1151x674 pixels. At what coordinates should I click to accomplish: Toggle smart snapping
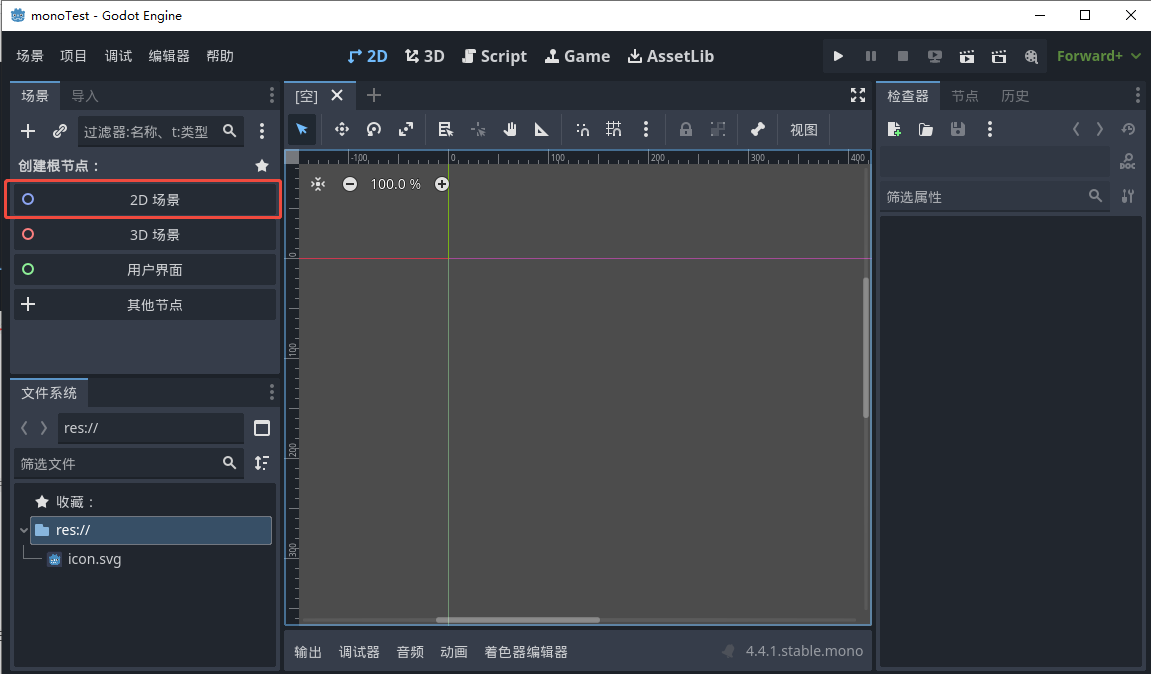(x=582, y=130)
